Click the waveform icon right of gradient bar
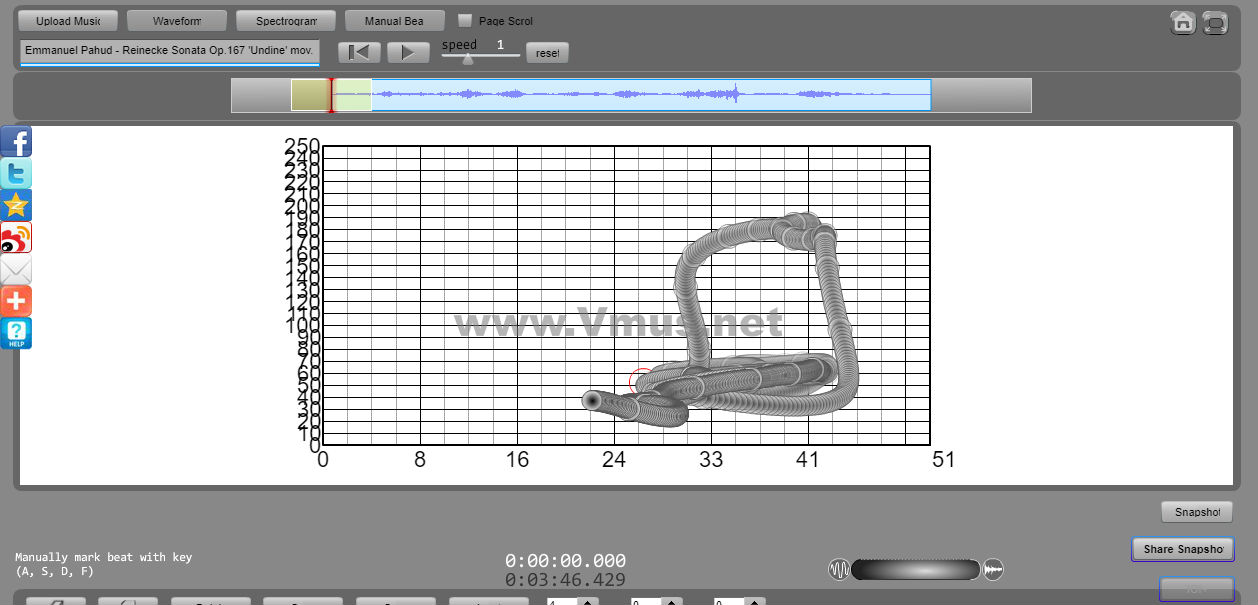Image resolution: width=1258 pixels, height=605 pixels. pyautogui.click(x=993, y=569)
